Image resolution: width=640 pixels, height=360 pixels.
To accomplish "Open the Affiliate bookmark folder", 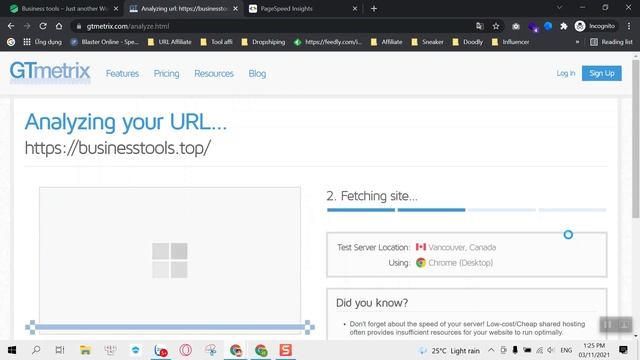I will coord(387,42).
